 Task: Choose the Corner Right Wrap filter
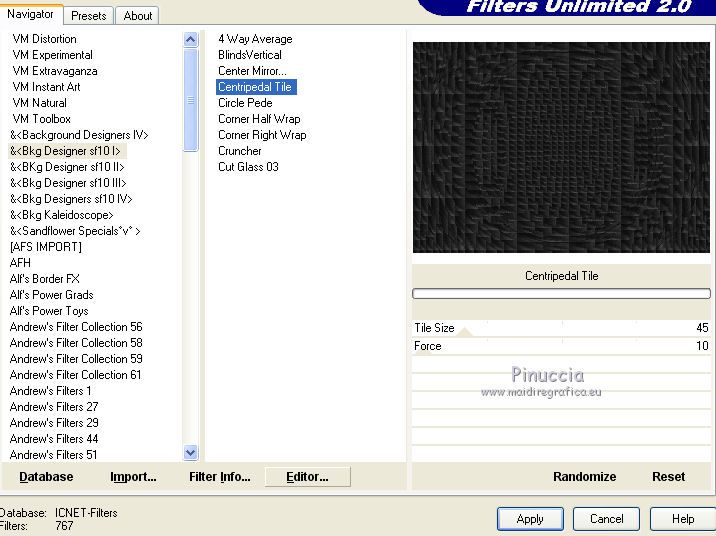[262, 135]
